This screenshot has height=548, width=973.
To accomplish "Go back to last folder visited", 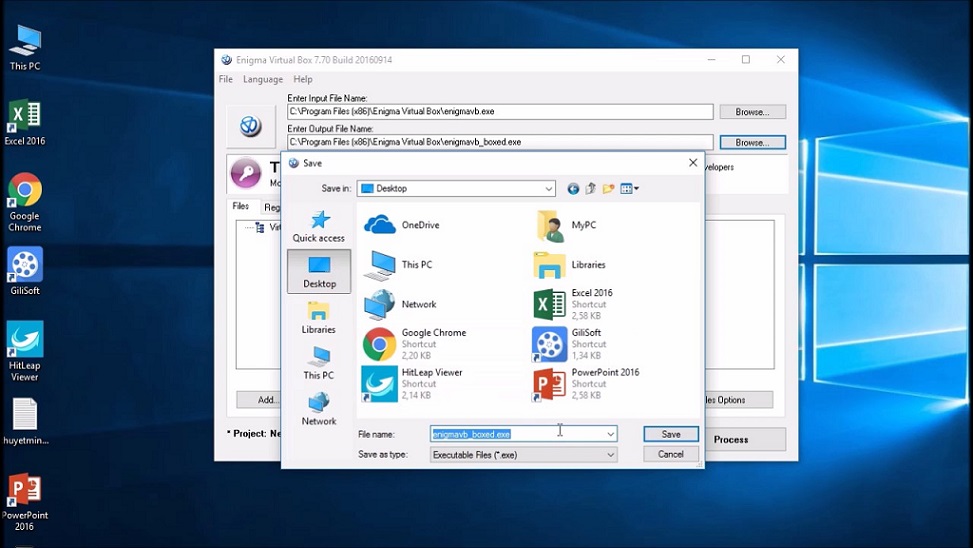I will (x=573, y=189).
